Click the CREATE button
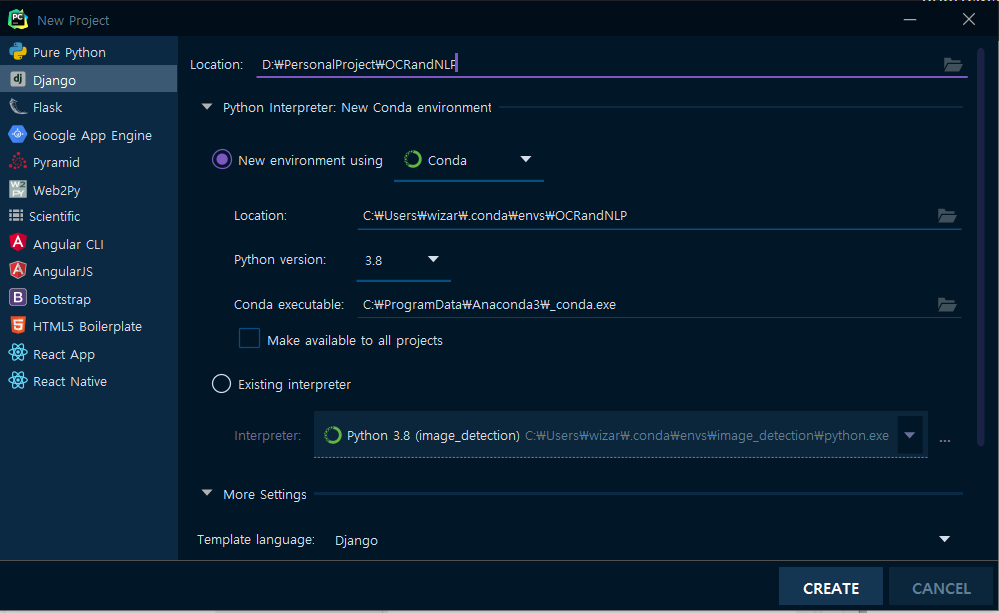The height and width of the screenshot is (613, 999). pos(831,587)
